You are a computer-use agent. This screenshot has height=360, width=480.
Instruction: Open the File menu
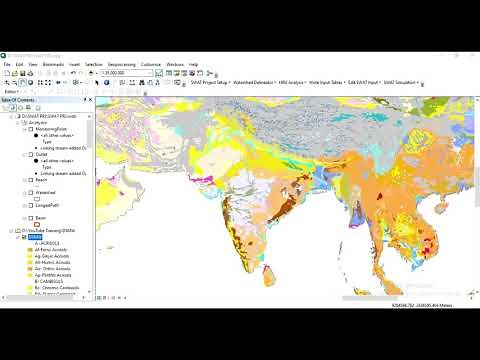pyautogui.click(x=7, y=64)
